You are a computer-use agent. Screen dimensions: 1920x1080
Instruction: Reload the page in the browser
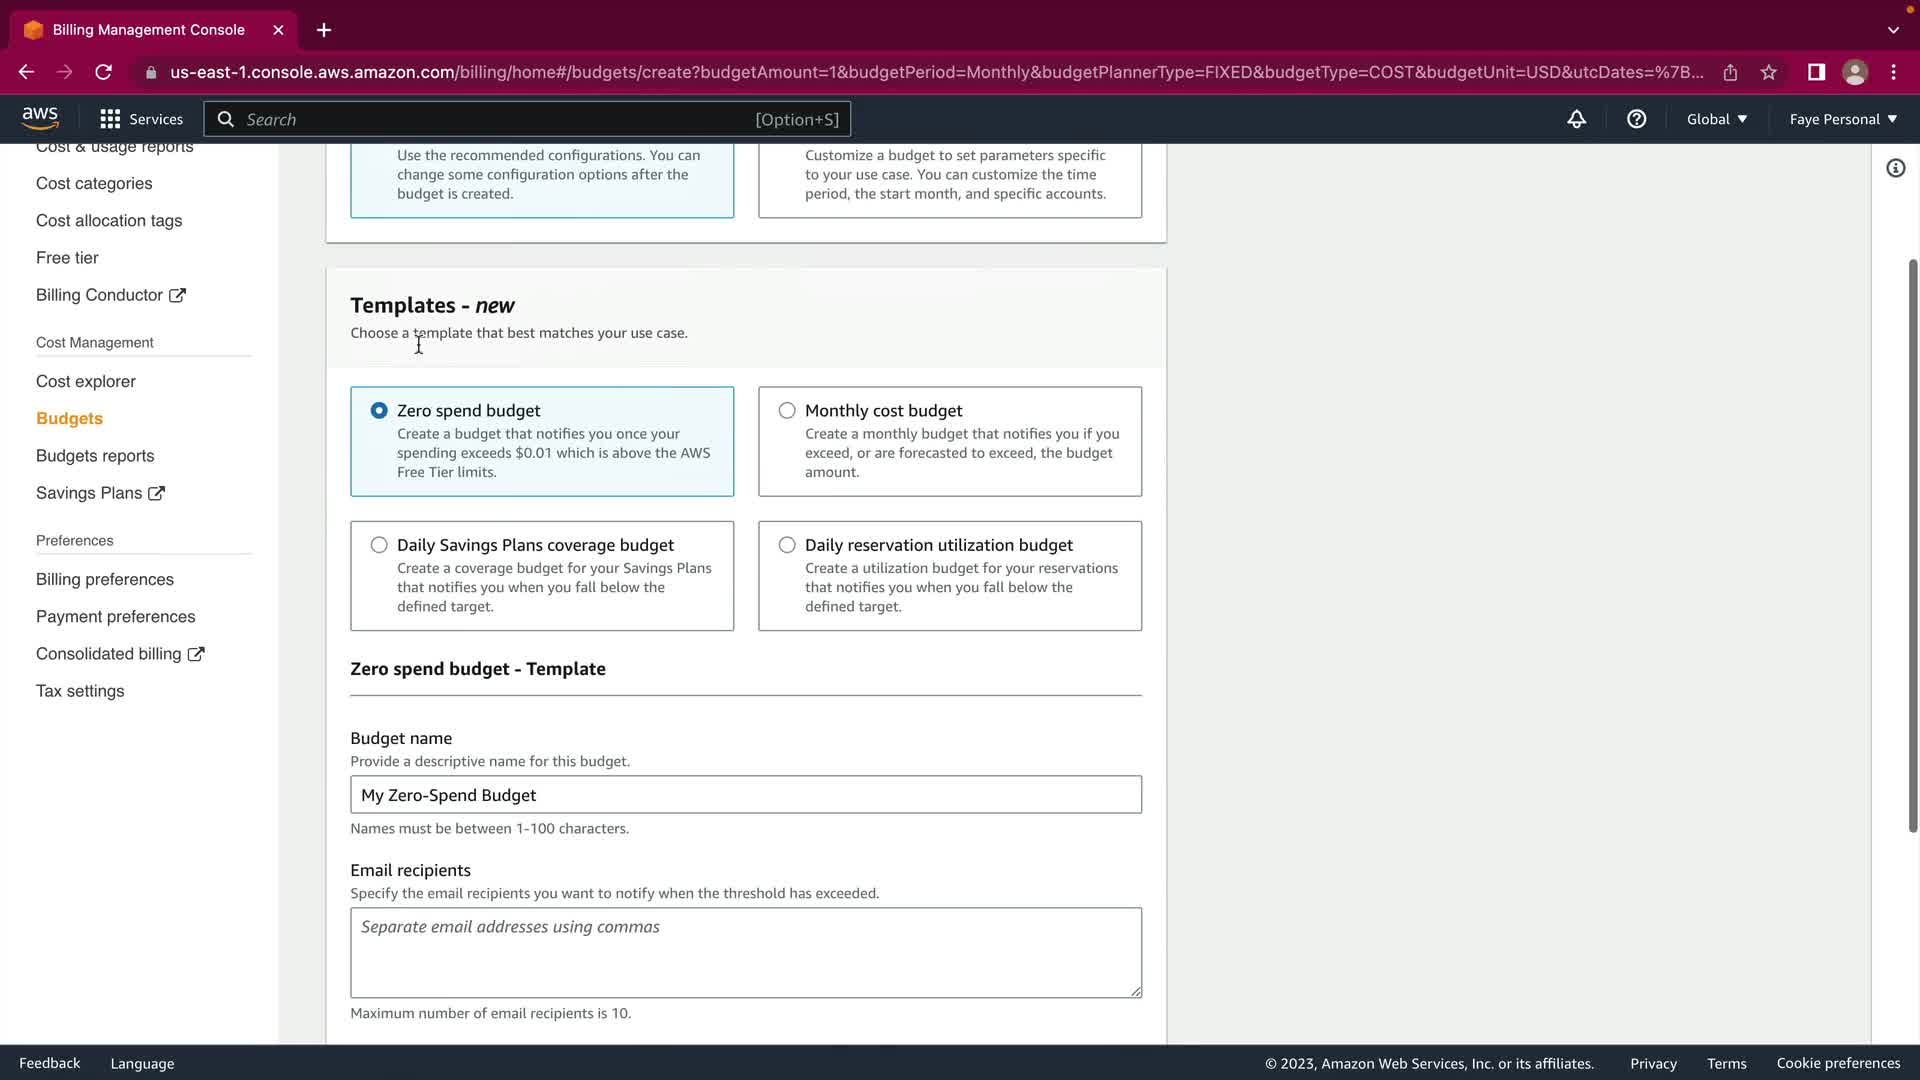click(x=103, y=72)
